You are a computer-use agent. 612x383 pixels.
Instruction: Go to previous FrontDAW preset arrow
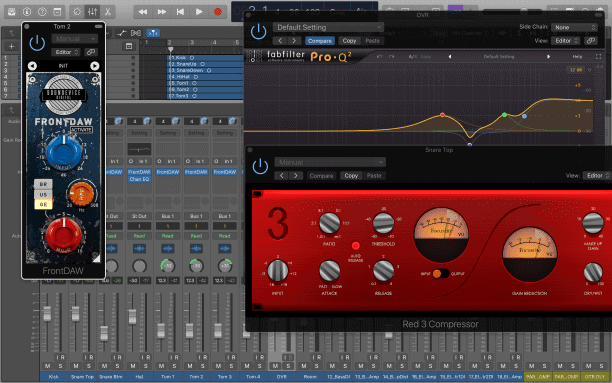click(x=32, y=66)
